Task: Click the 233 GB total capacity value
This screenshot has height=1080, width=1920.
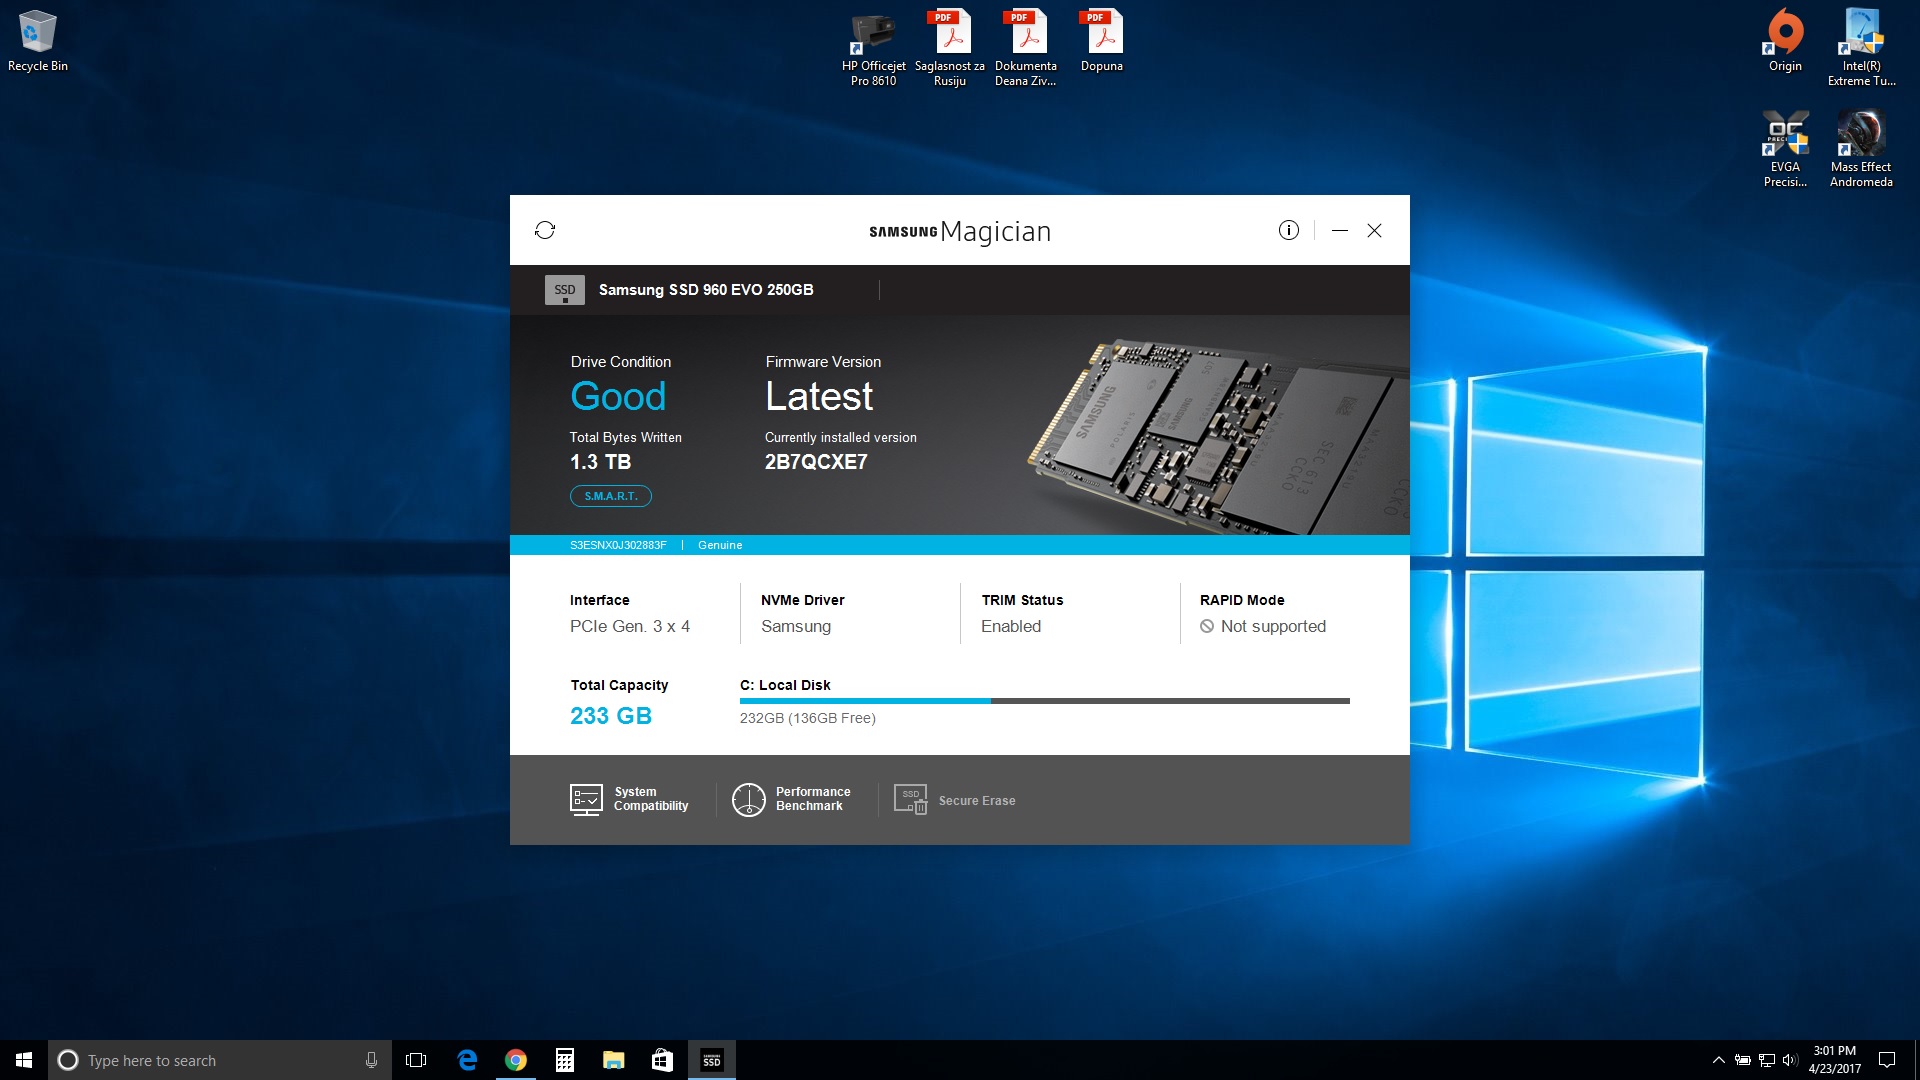Action: (611, 716)
